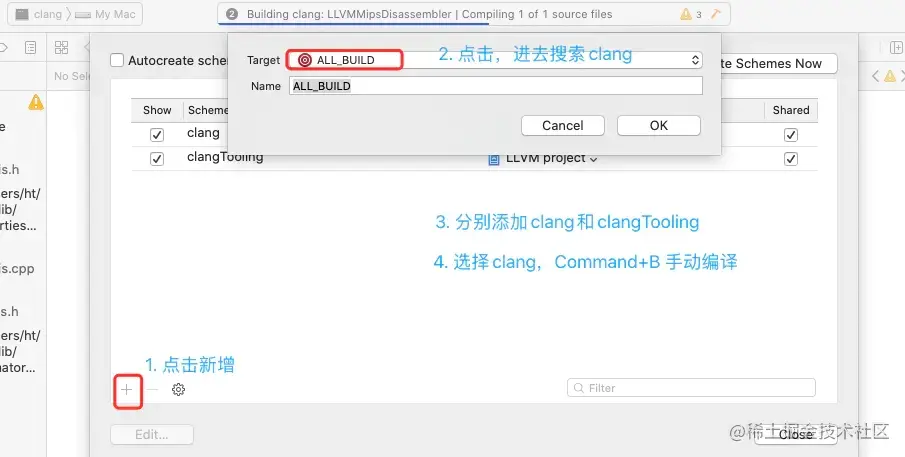Remove scheme with the minus button

tap(152, 389)
